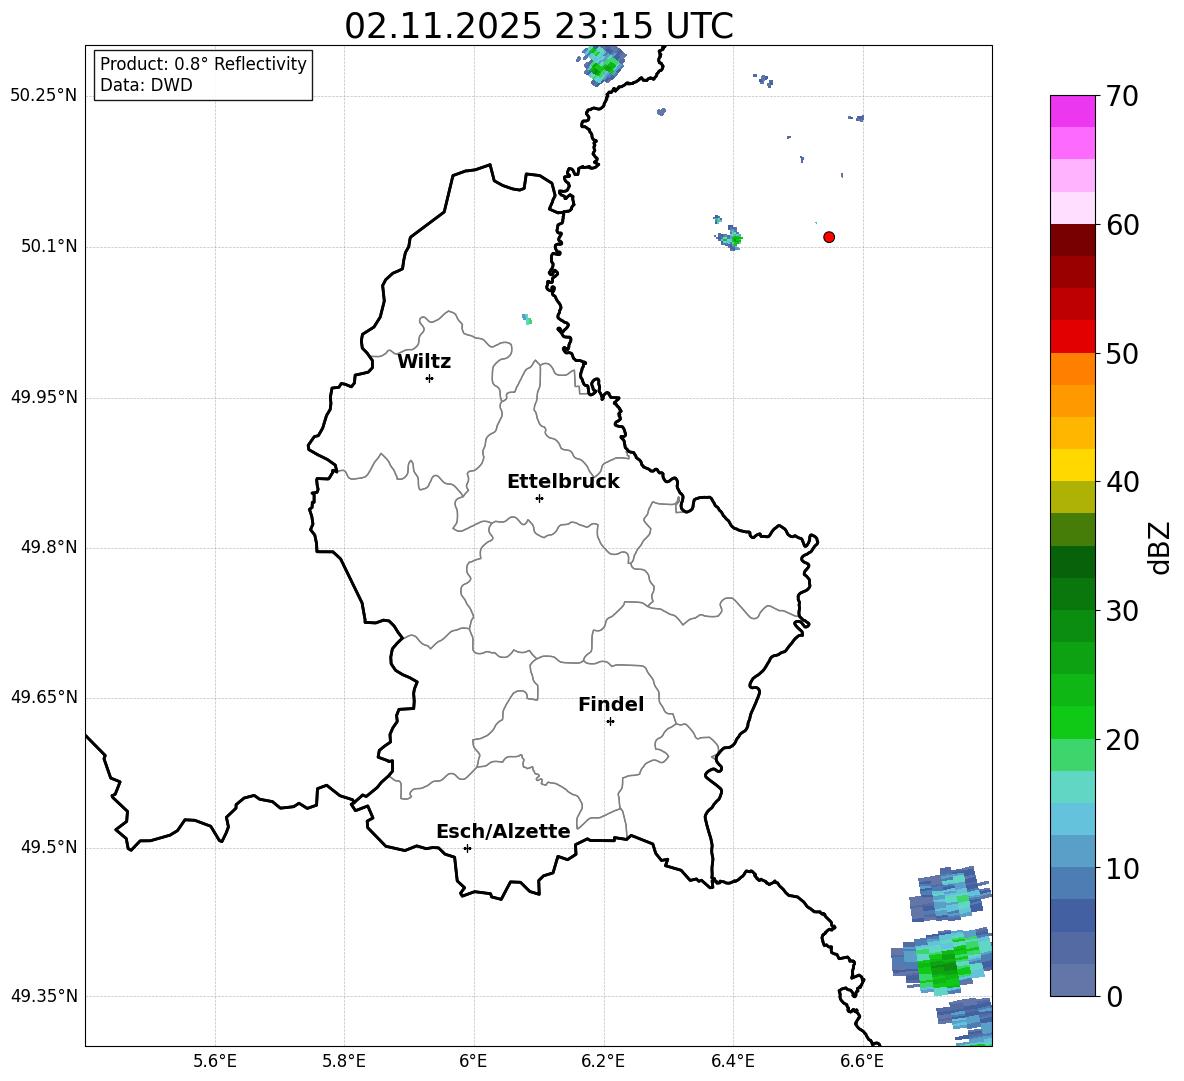Click the title 02.11.2025 23:15 UTC
The width and height of the screenshot is (1184, 1081).
[x=539, y=26]
